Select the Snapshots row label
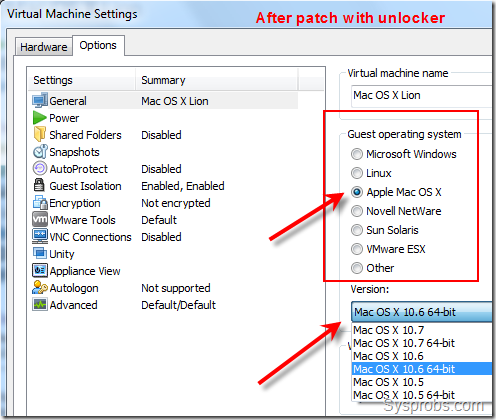This screenshot has height=420, width=496. pos(74,152)
